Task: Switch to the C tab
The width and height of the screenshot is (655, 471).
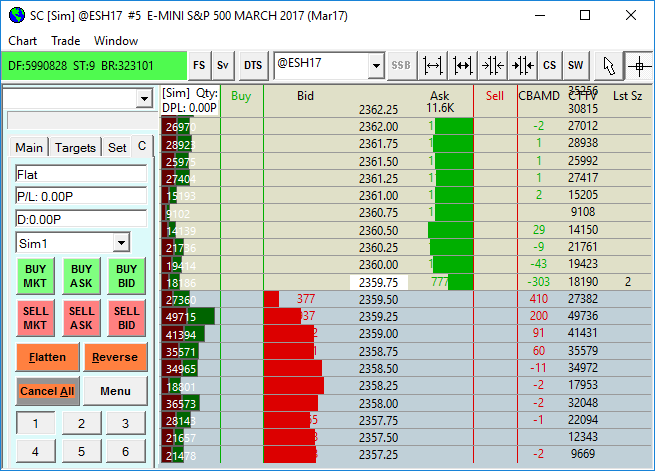Action: 142,146
